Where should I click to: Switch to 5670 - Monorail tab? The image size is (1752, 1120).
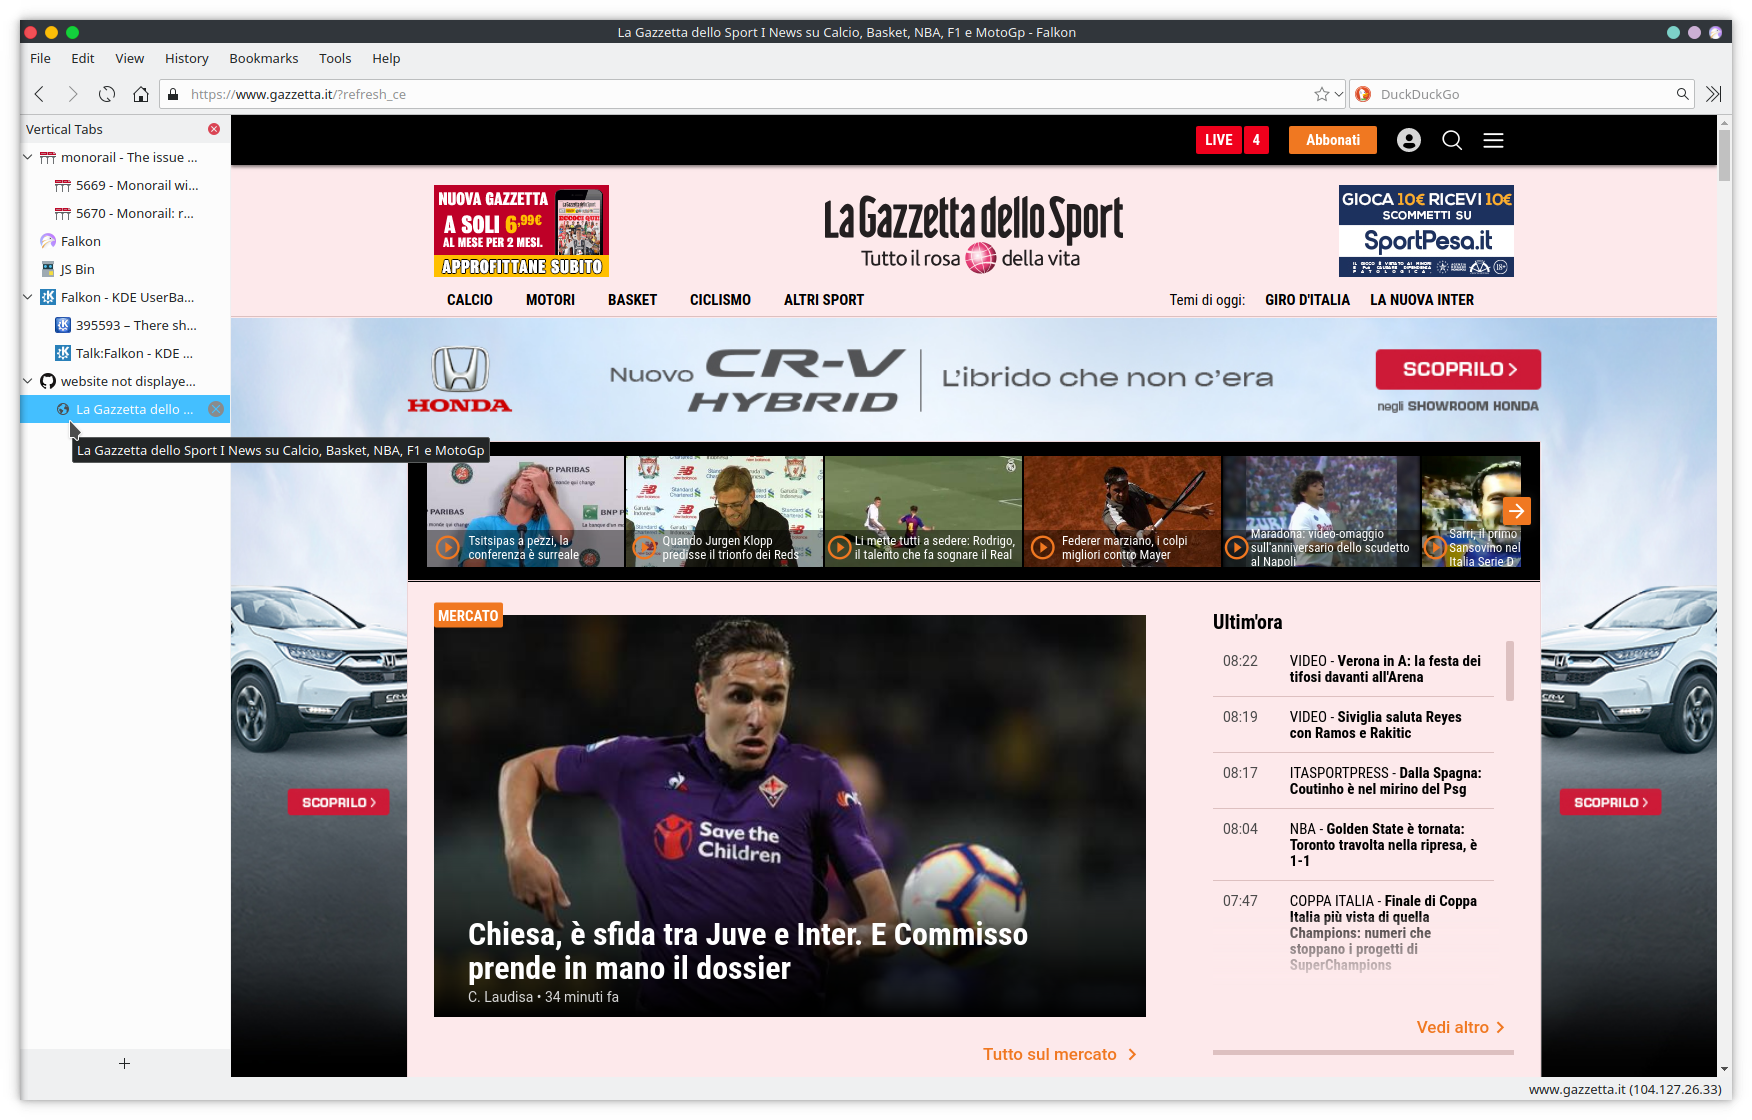tap(126, 213)
